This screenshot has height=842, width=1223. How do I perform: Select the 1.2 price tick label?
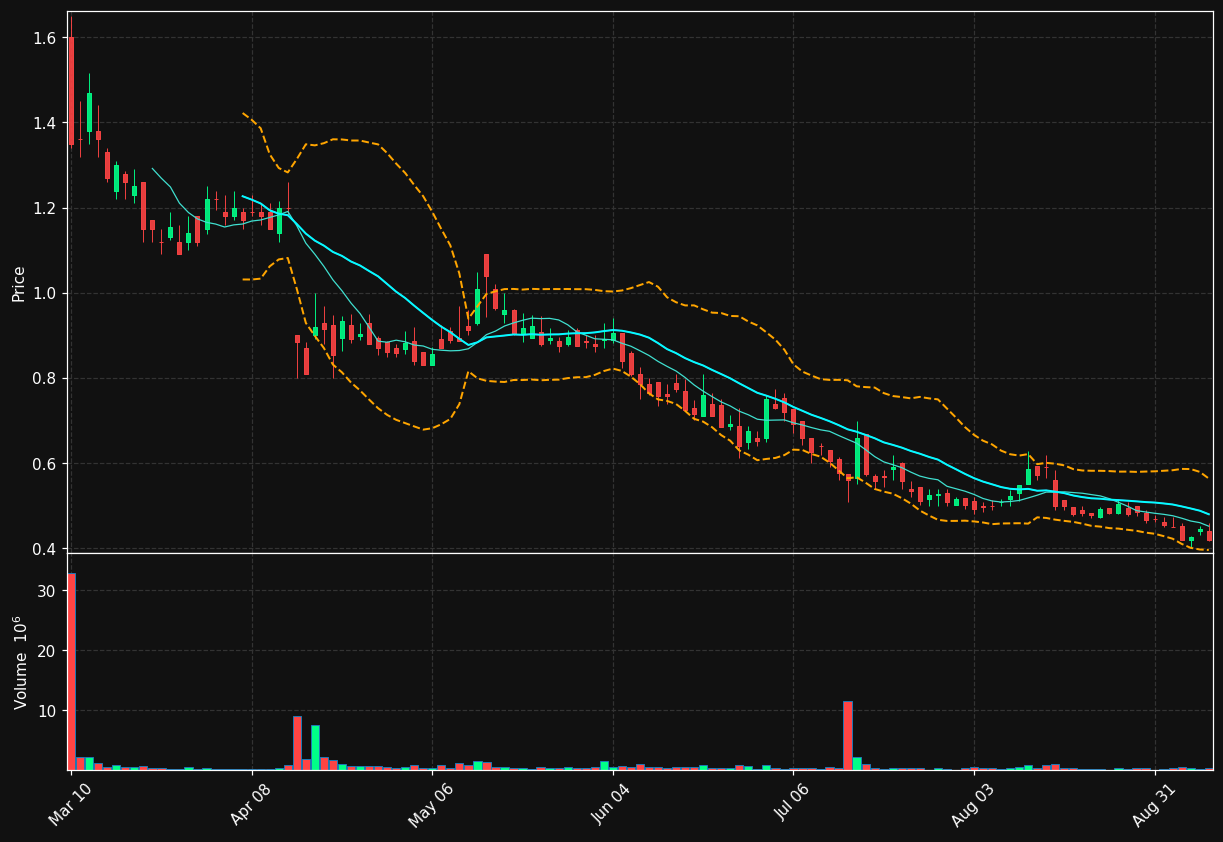(x=44, y=208)
